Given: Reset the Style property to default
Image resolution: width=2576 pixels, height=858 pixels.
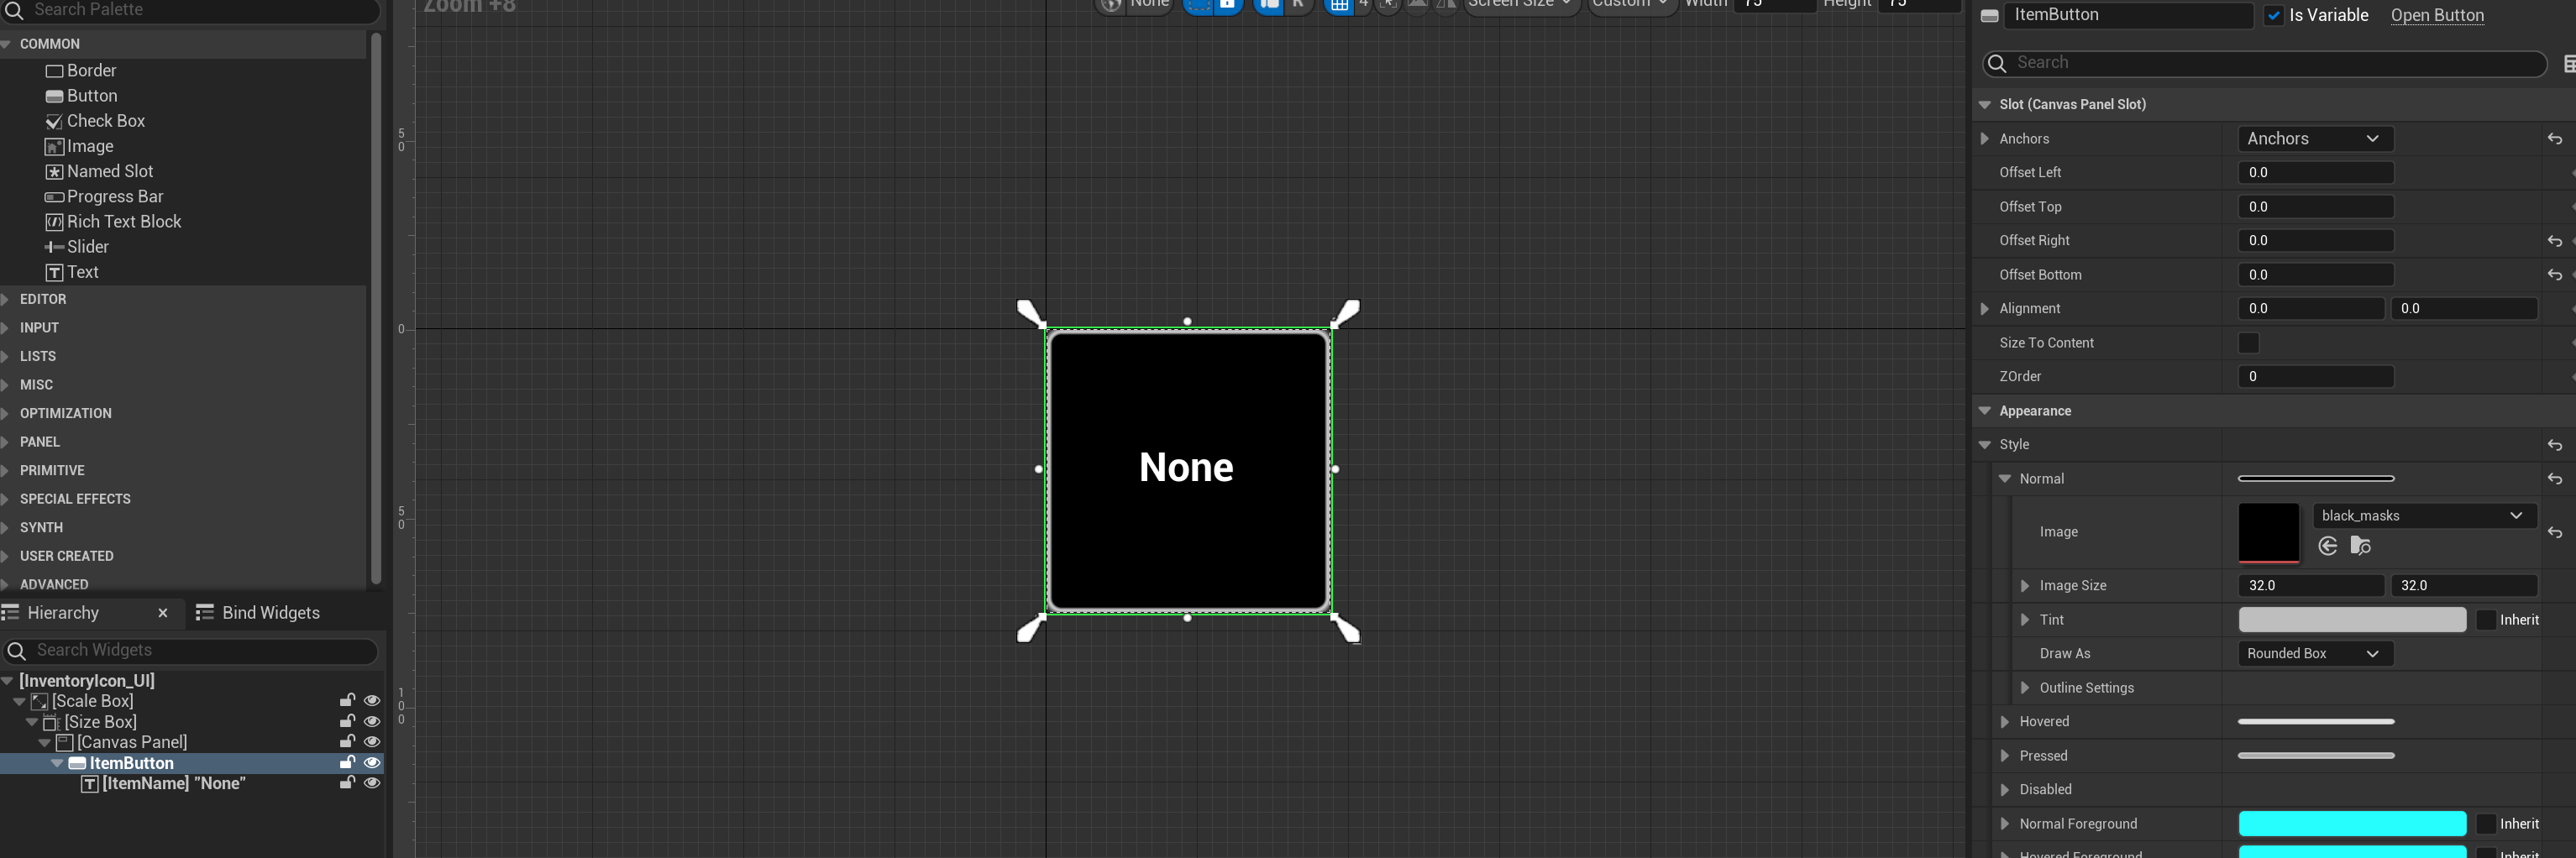Looking at the screenshot, I should [2554, 445].
